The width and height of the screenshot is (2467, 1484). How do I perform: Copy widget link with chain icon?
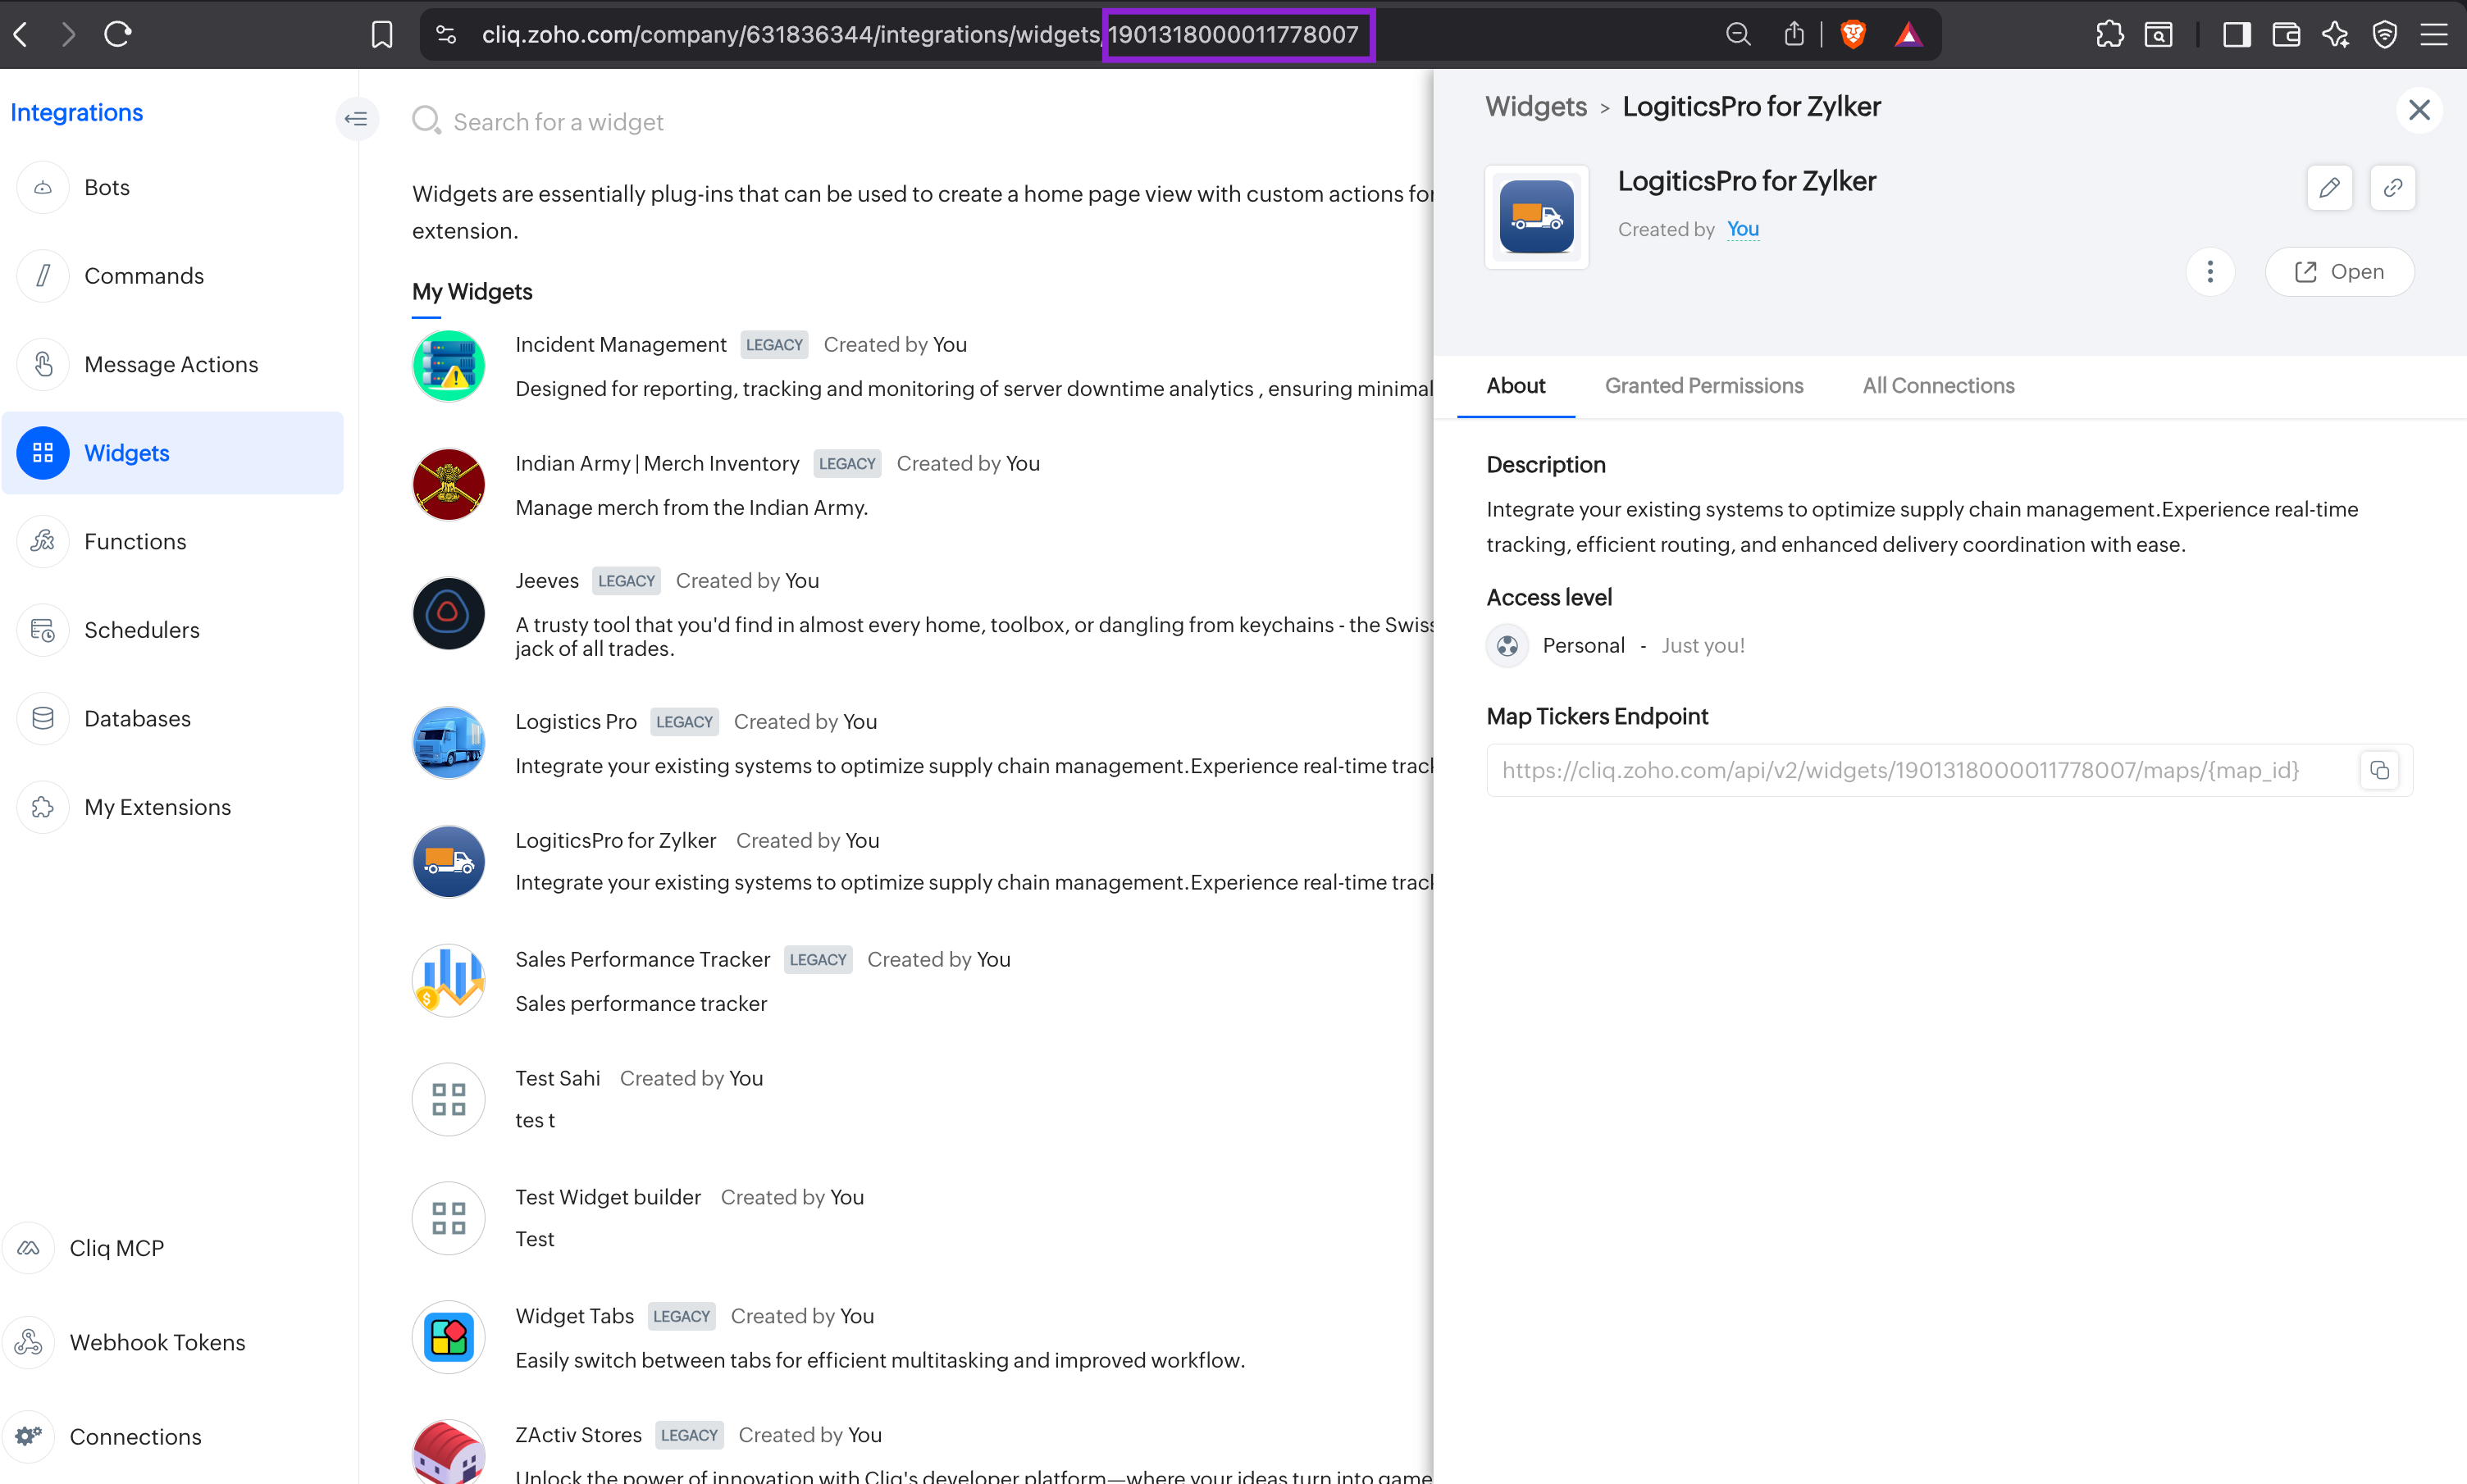coord(2392,187)
